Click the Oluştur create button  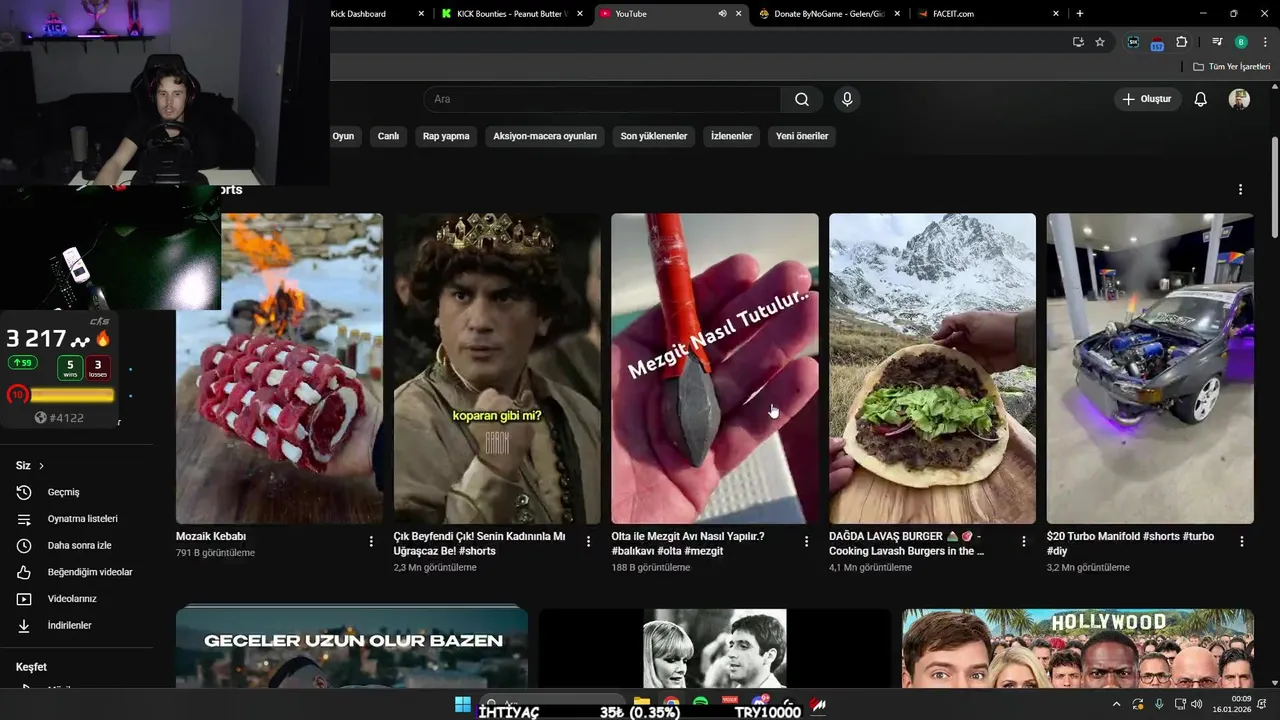1147,99
